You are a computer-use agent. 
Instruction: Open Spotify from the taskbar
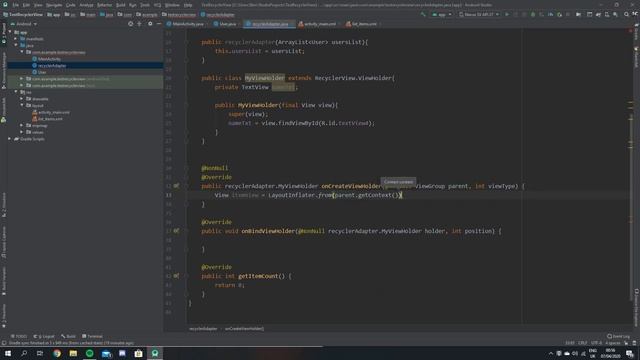click(x=89, y=353)
